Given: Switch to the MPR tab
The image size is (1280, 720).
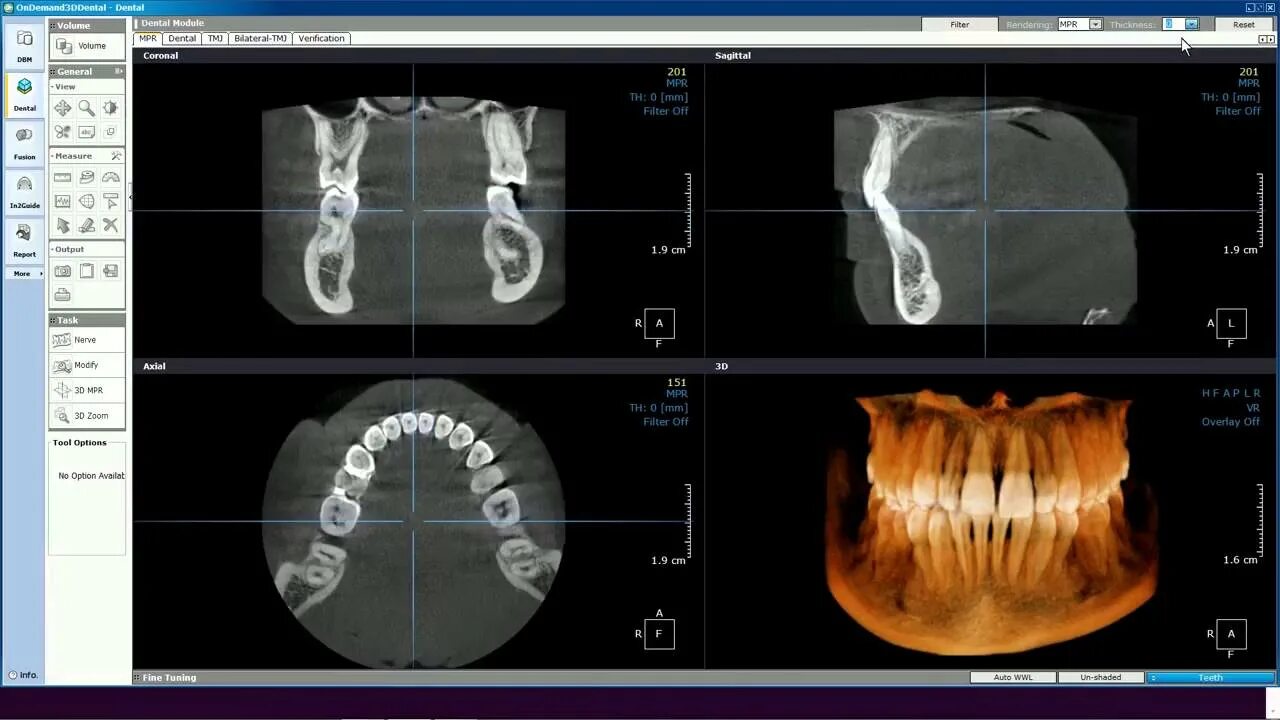Looking at the screenshot, I should point(148,38).
